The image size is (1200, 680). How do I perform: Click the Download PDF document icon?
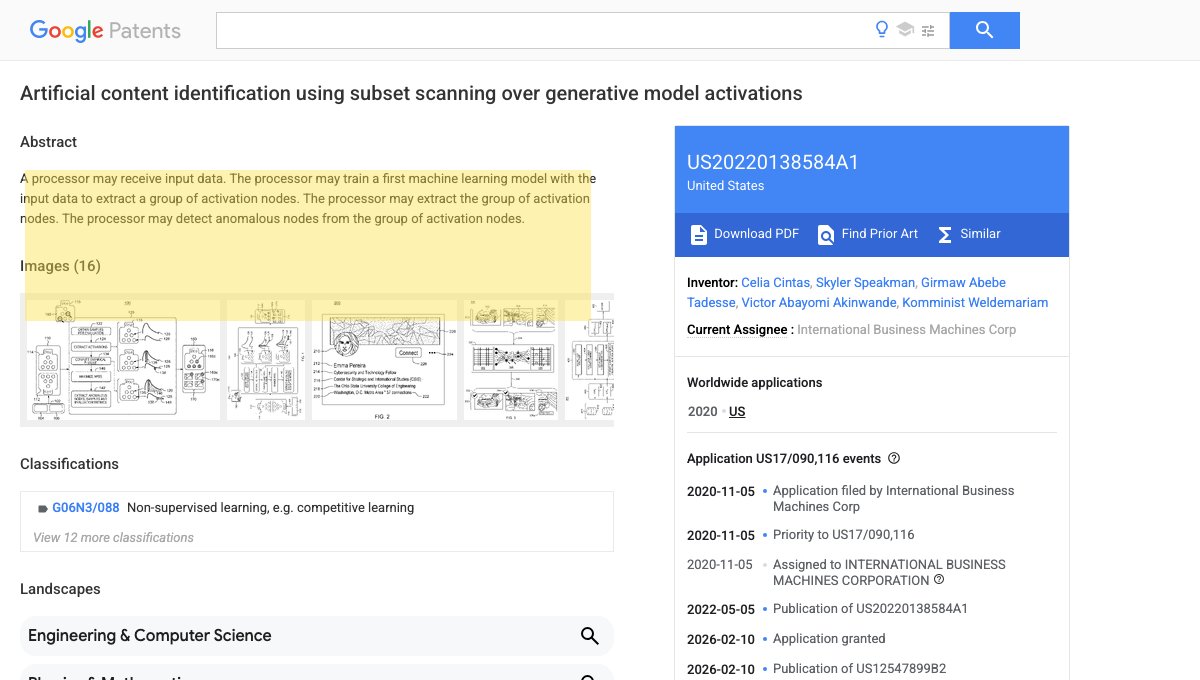(x=699, y=234)
